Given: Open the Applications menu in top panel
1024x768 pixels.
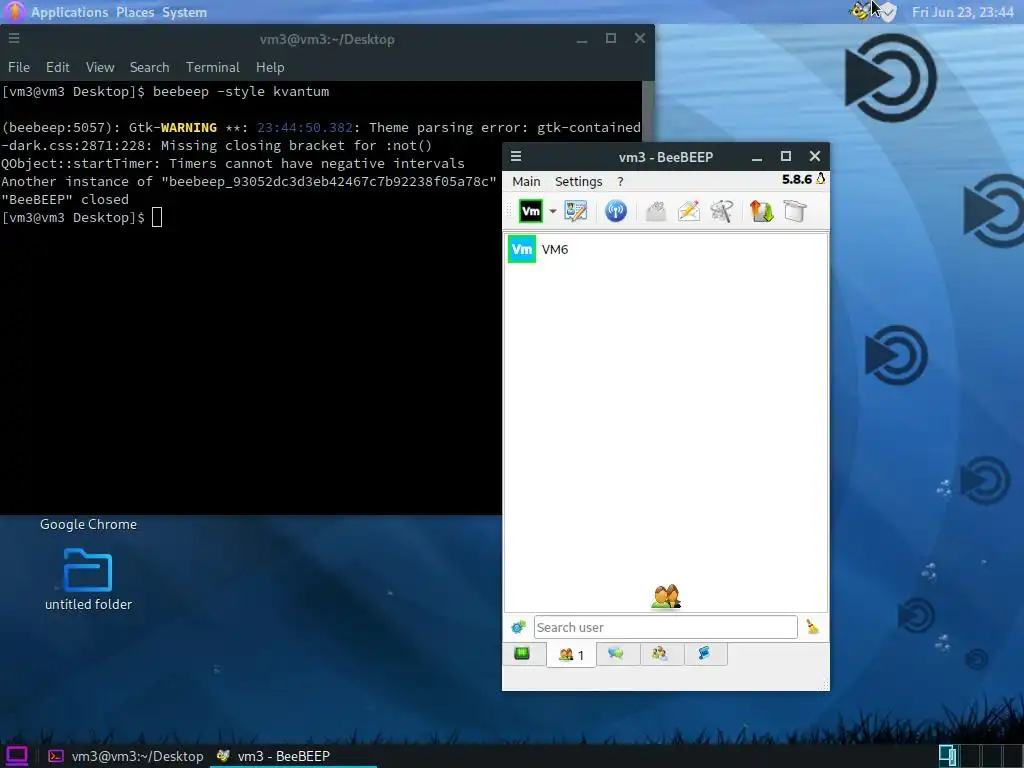Looking at the screenshot, I should (69, 12).
